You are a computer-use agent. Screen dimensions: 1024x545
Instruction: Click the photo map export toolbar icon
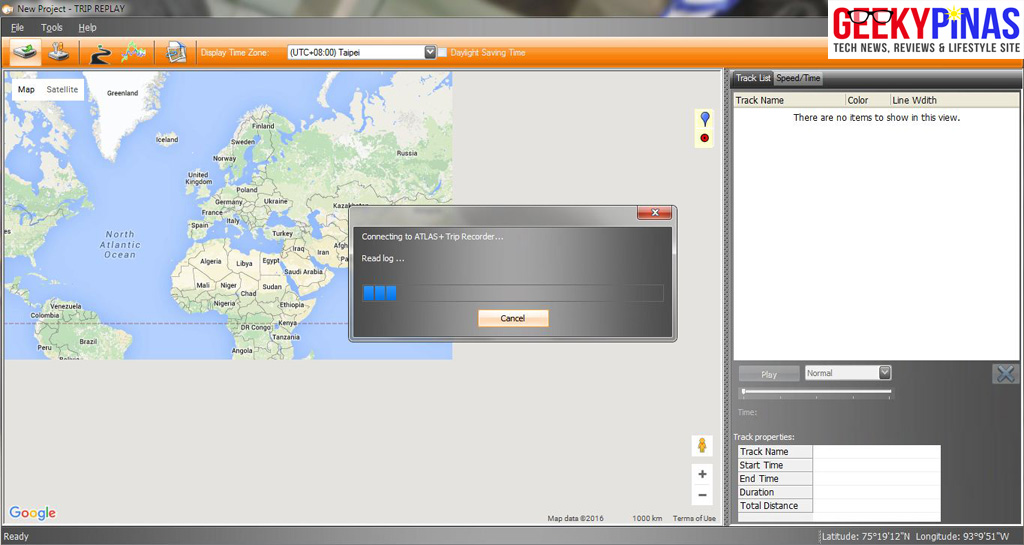click(x=175, y=52)
